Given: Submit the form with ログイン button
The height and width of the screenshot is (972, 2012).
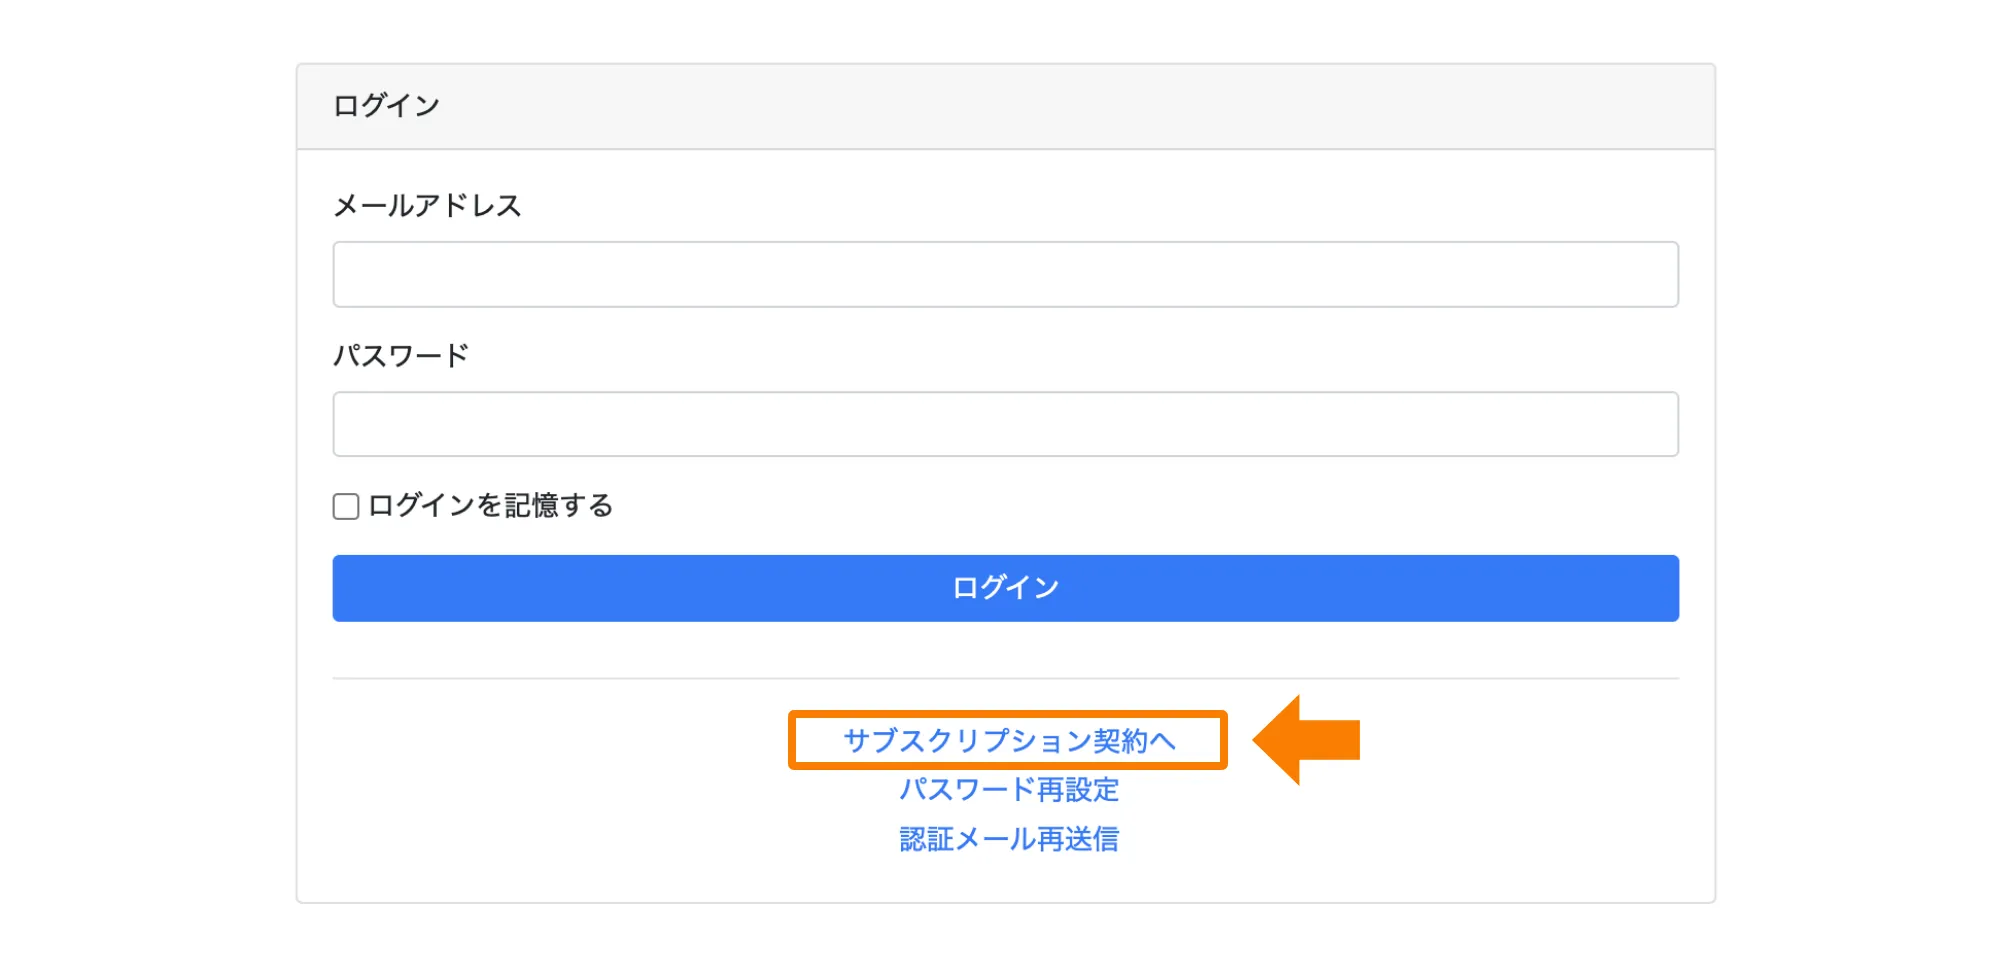Looking at the screenshot, I should (1005, 588).
